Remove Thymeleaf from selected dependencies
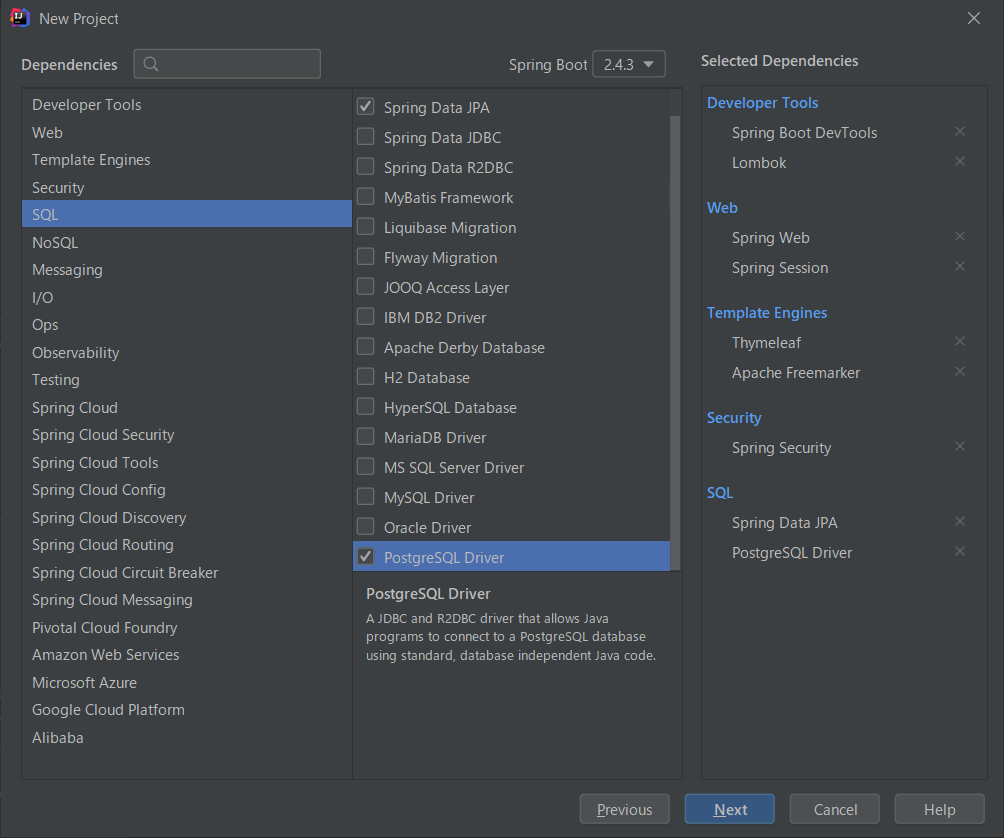Image resolution: width=1004 pixels, height=838 pixels. (959, 342)
